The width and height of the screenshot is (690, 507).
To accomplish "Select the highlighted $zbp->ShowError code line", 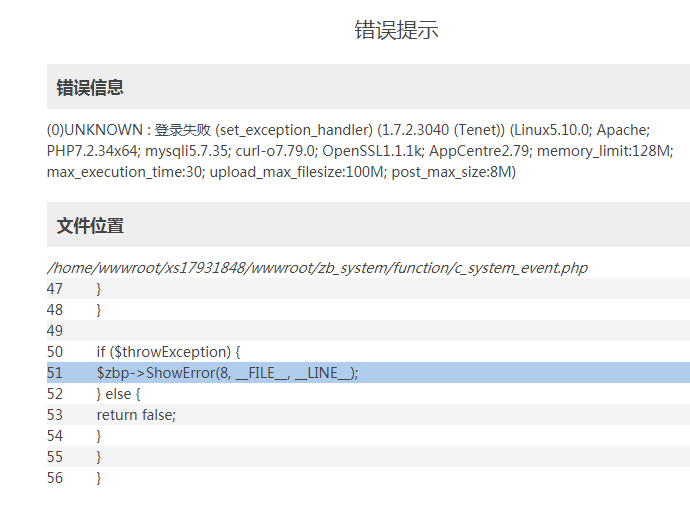I will [227, 373].
